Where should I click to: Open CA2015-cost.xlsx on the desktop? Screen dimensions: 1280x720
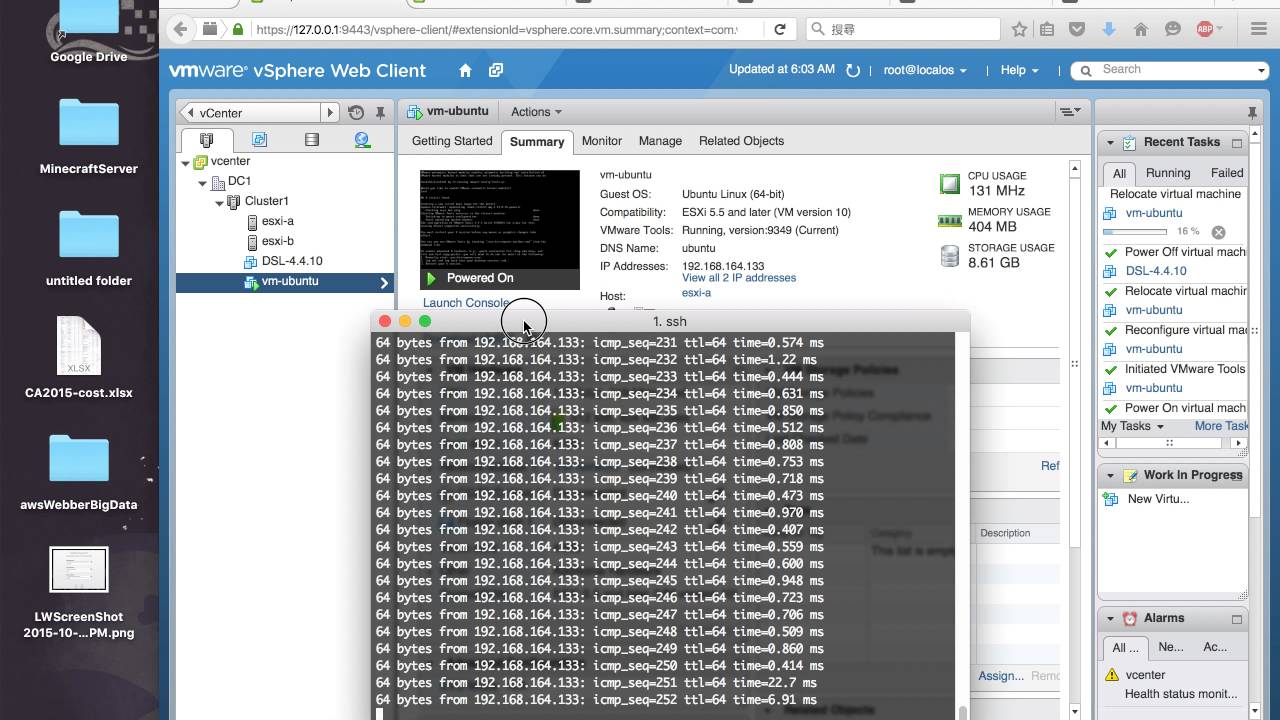point(79,358)
